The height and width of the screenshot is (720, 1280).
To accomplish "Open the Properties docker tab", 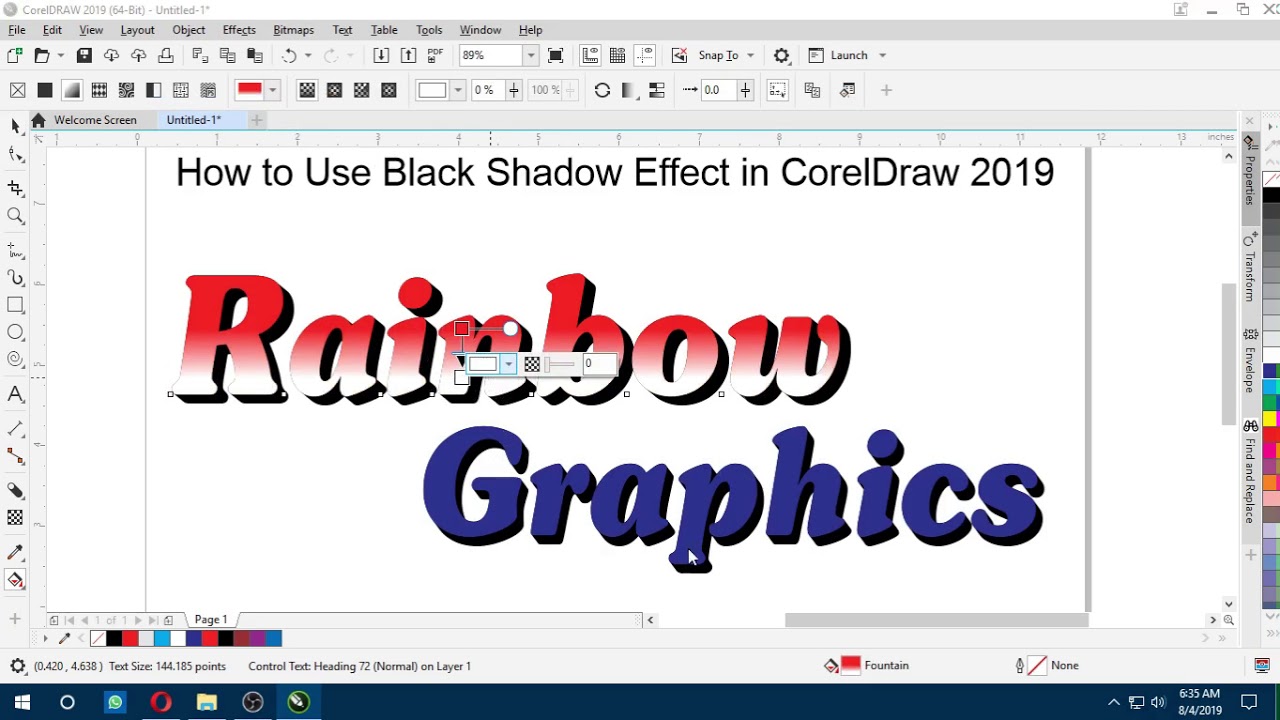I will [1250, 172].
